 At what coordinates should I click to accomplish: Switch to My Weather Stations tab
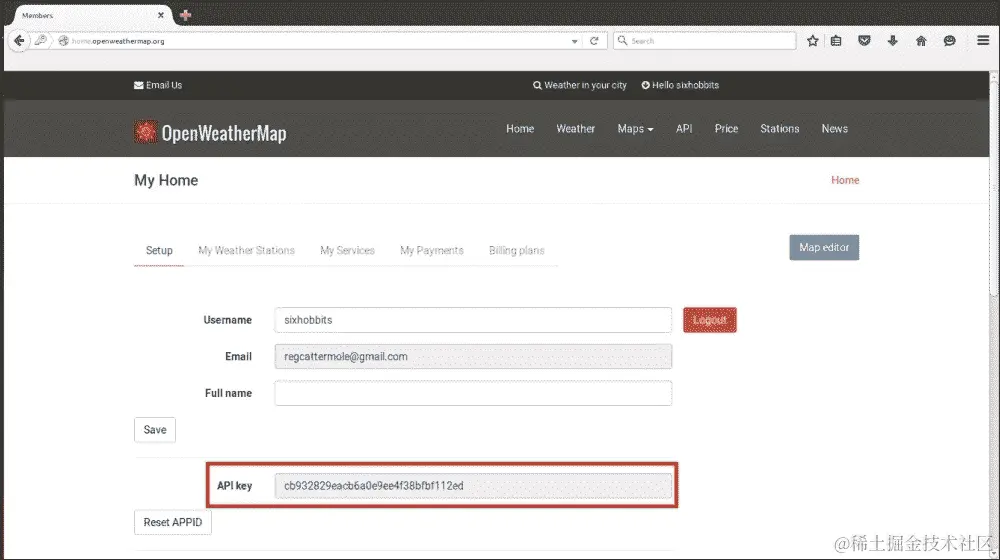pos(246,251)
